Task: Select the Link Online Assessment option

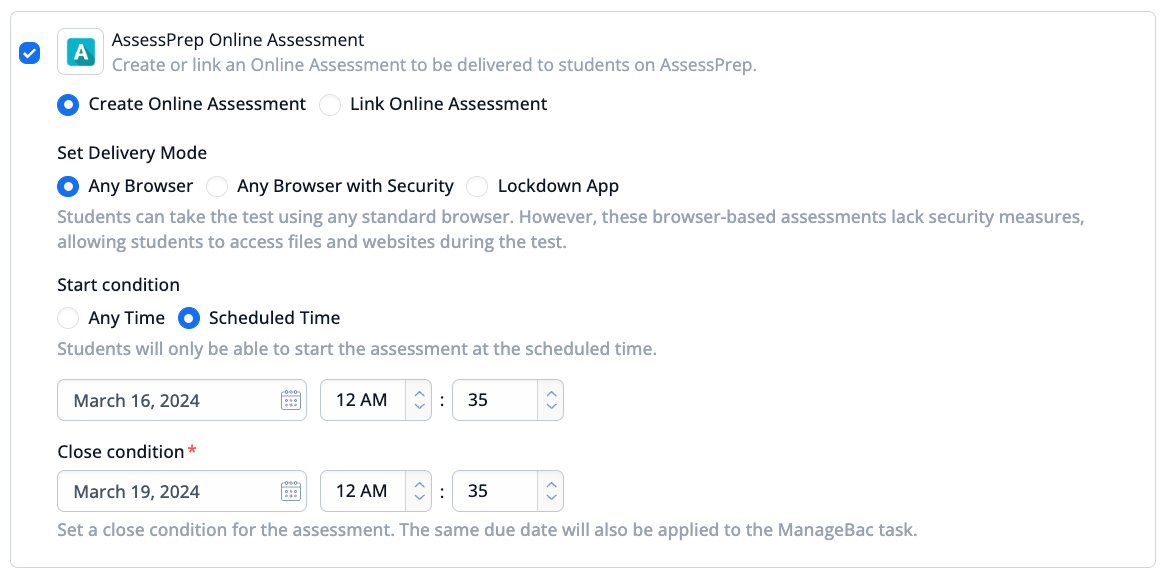Action: (329, 104)
